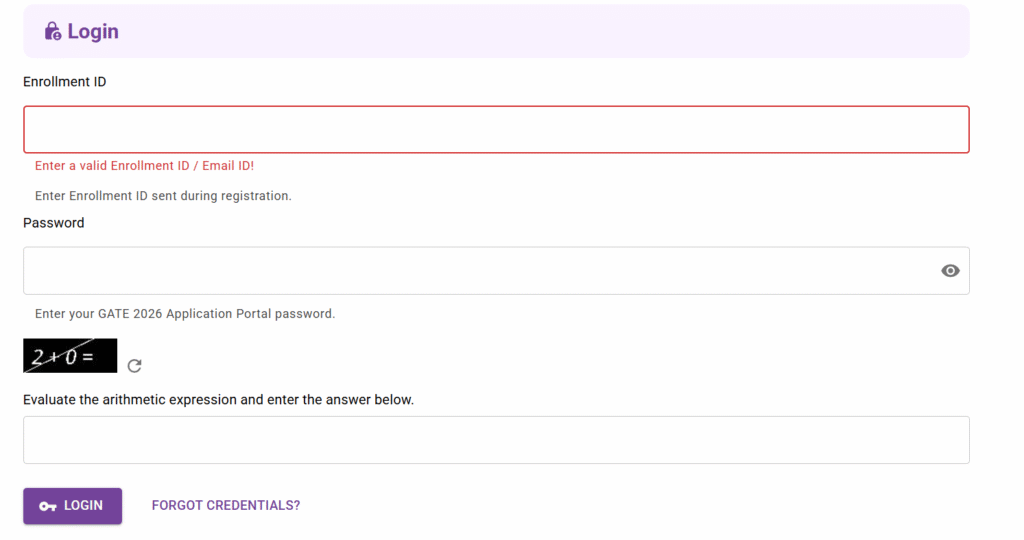The image size is (1024, 540).
Task: Click the key icon on the Login button
Action: (x=48, y=506)
